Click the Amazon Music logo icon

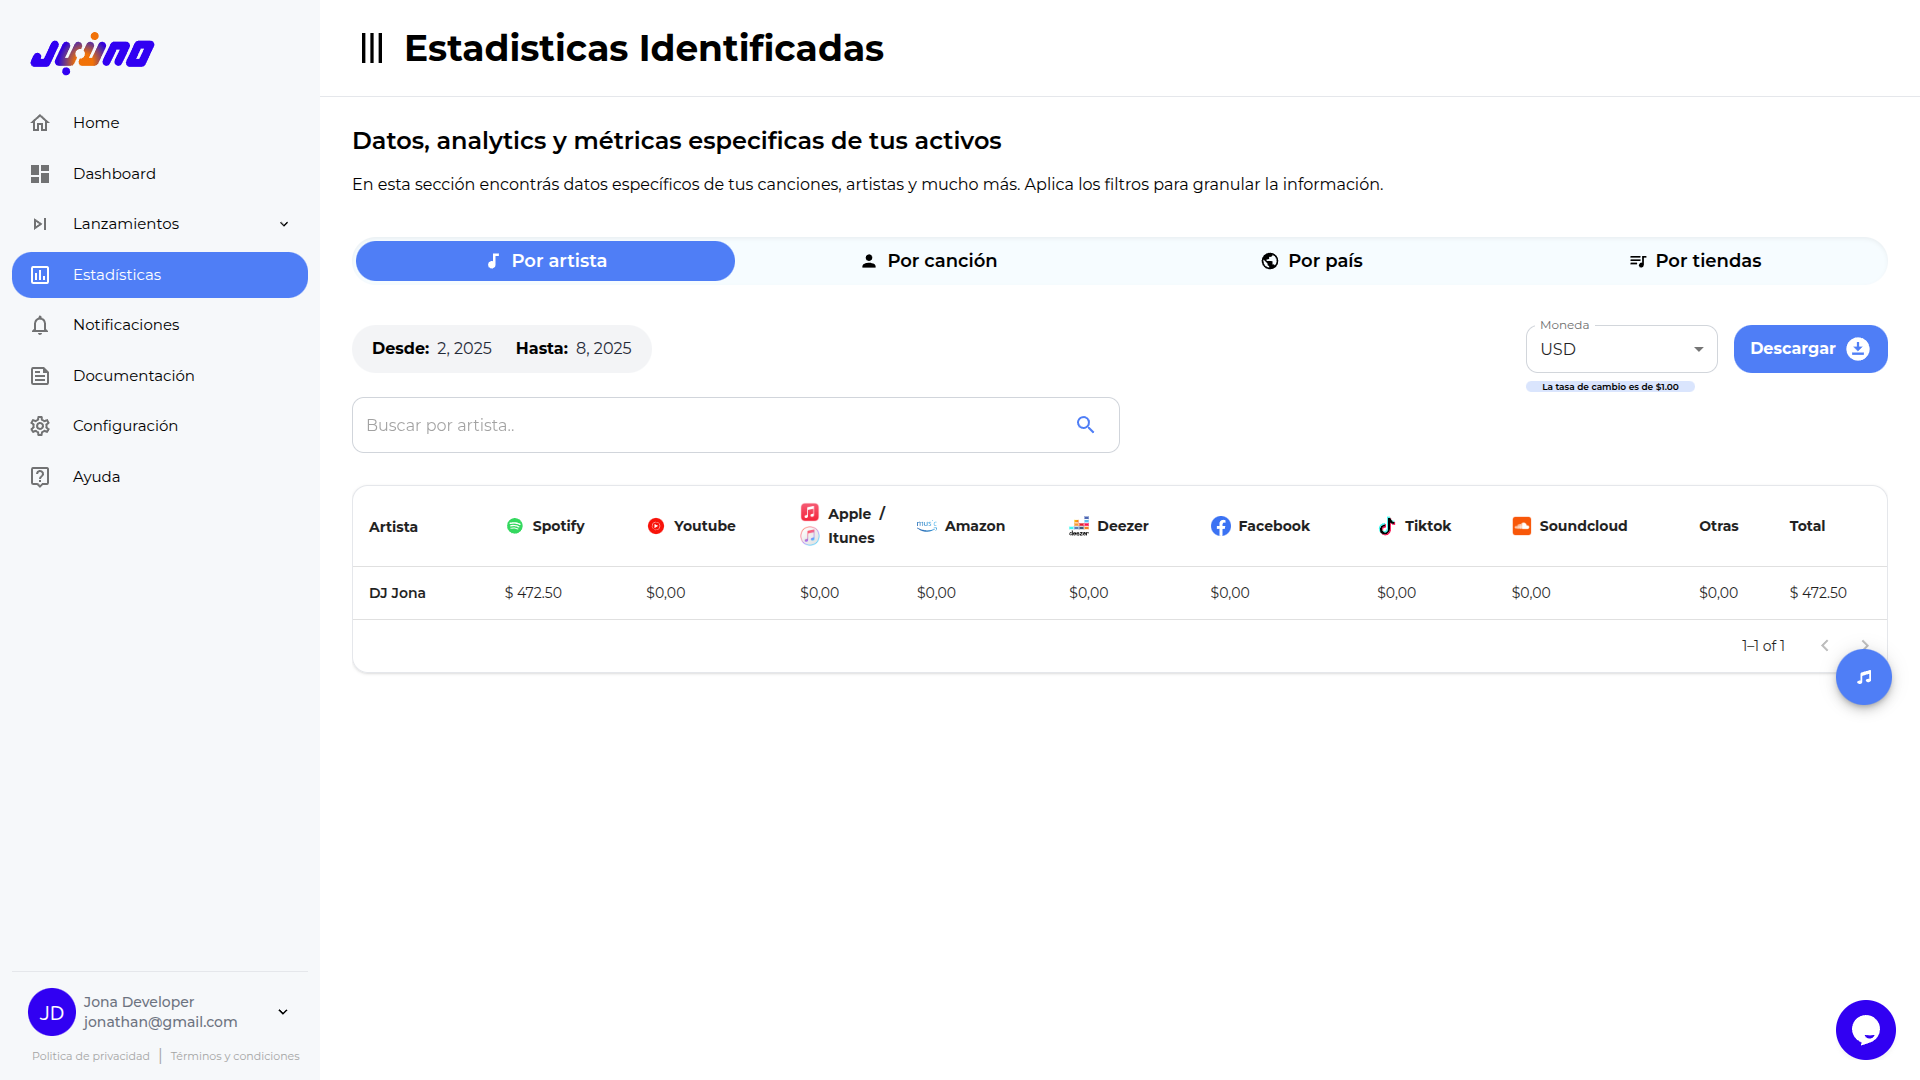[927, 526]
